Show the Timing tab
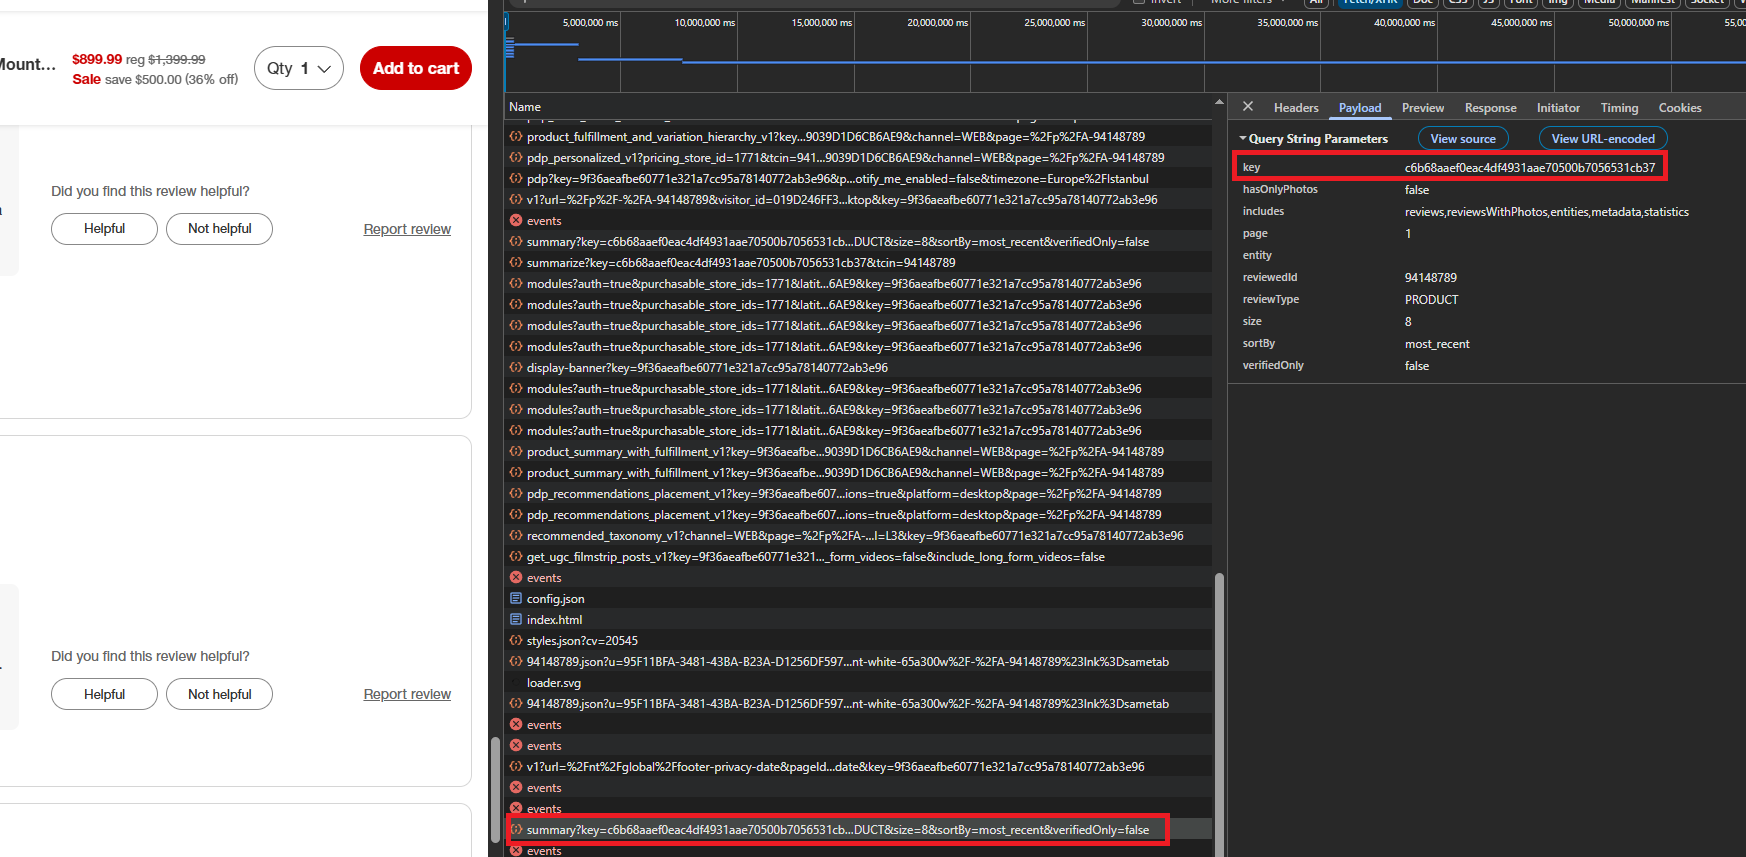The height and width of the screenshot is (857, 1746). pos(1619,108)
